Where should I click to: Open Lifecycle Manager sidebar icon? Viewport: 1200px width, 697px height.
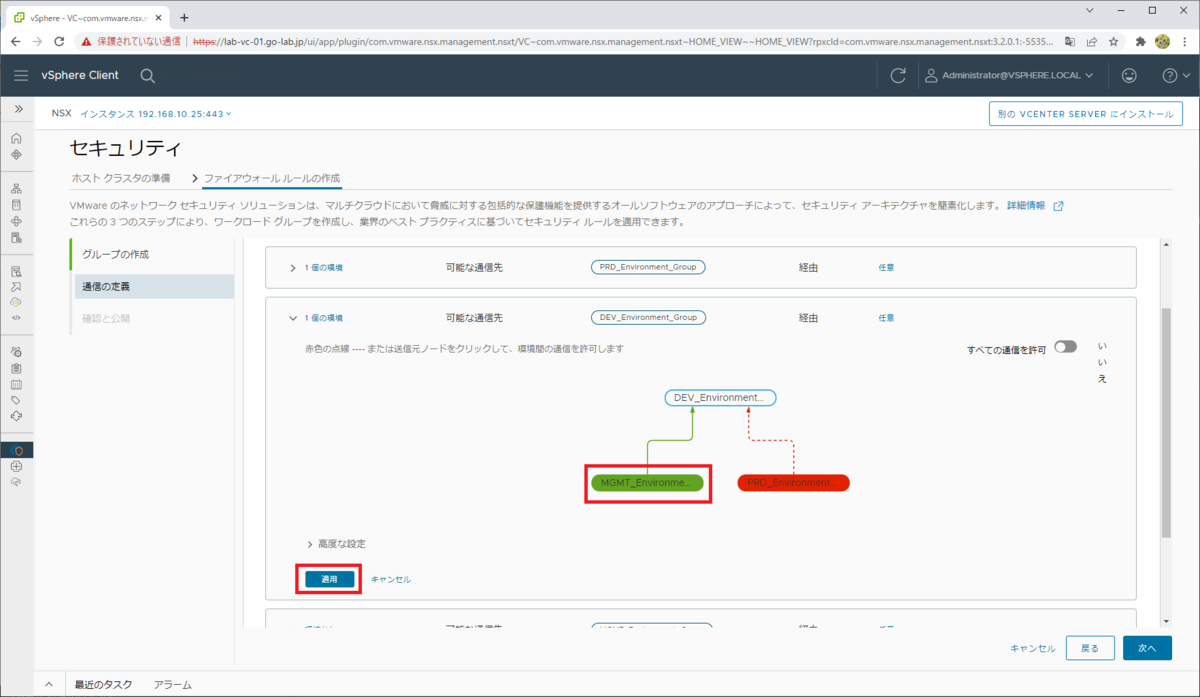point(16,416)
